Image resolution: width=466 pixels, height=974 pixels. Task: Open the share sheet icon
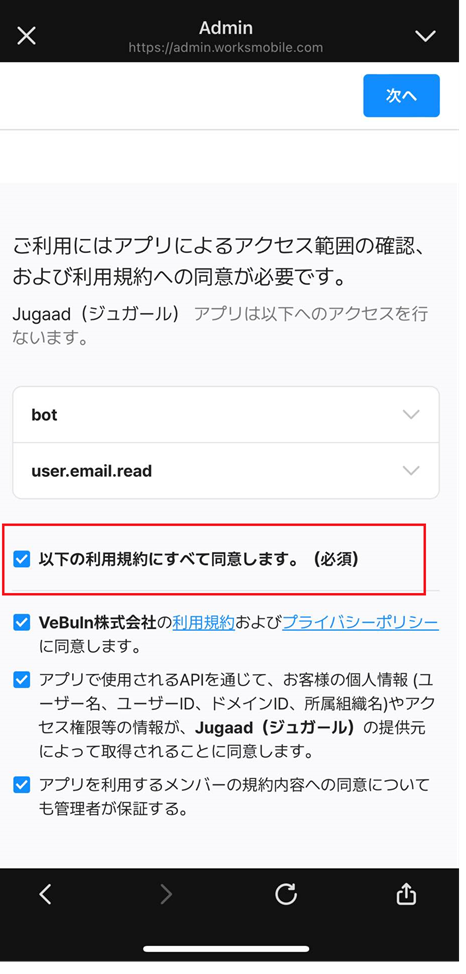[x=406, y=893]
